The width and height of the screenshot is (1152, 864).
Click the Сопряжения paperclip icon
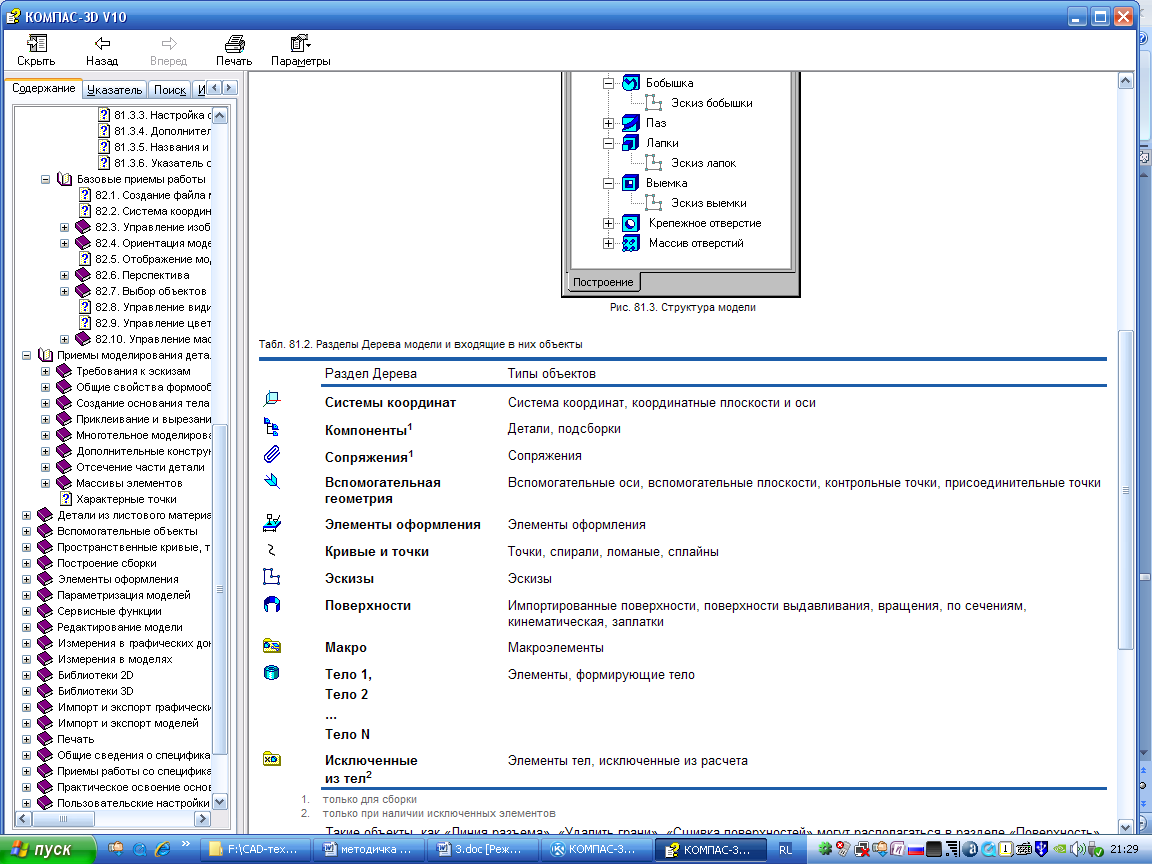pyautogui.click(x=272, y=454)
